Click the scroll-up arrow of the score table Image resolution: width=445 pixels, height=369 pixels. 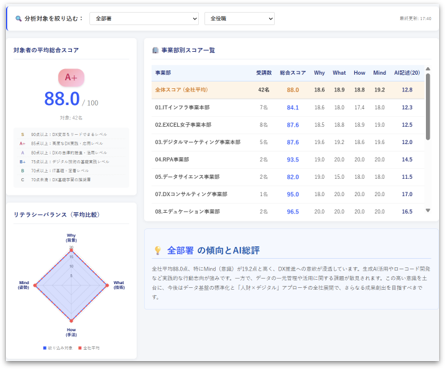(x=428, y=69)
